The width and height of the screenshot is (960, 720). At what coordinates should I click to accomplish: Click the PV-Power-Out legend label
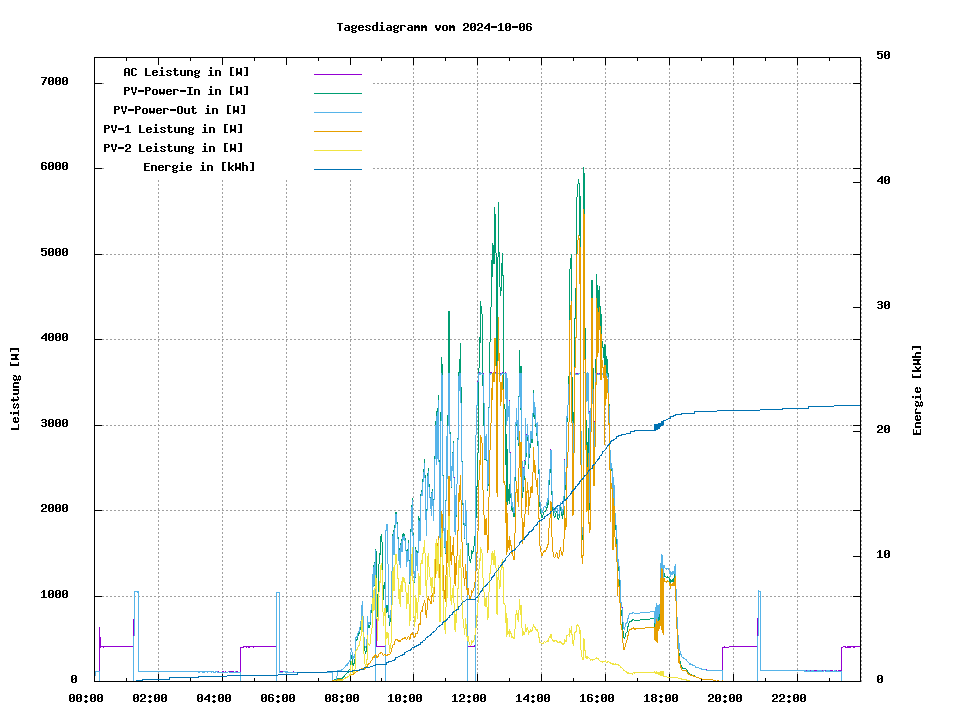click(180, 110)
